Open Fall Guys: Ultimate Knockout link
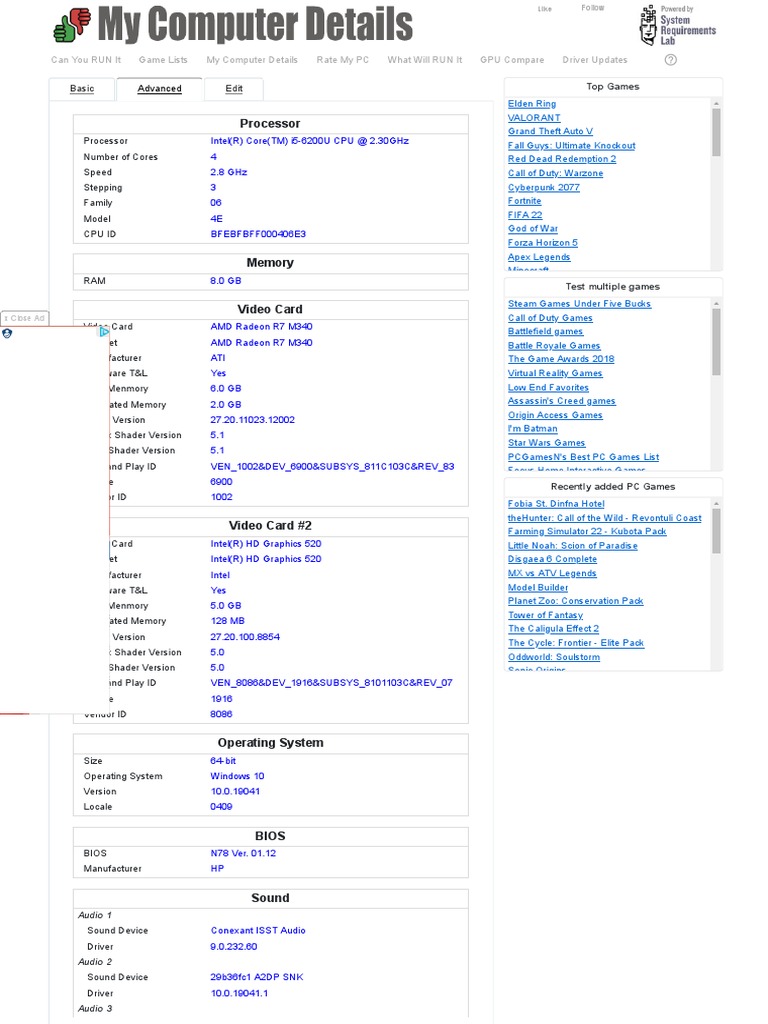The height and width of the screenshot is (1024, 768). (x=571, y=146)
